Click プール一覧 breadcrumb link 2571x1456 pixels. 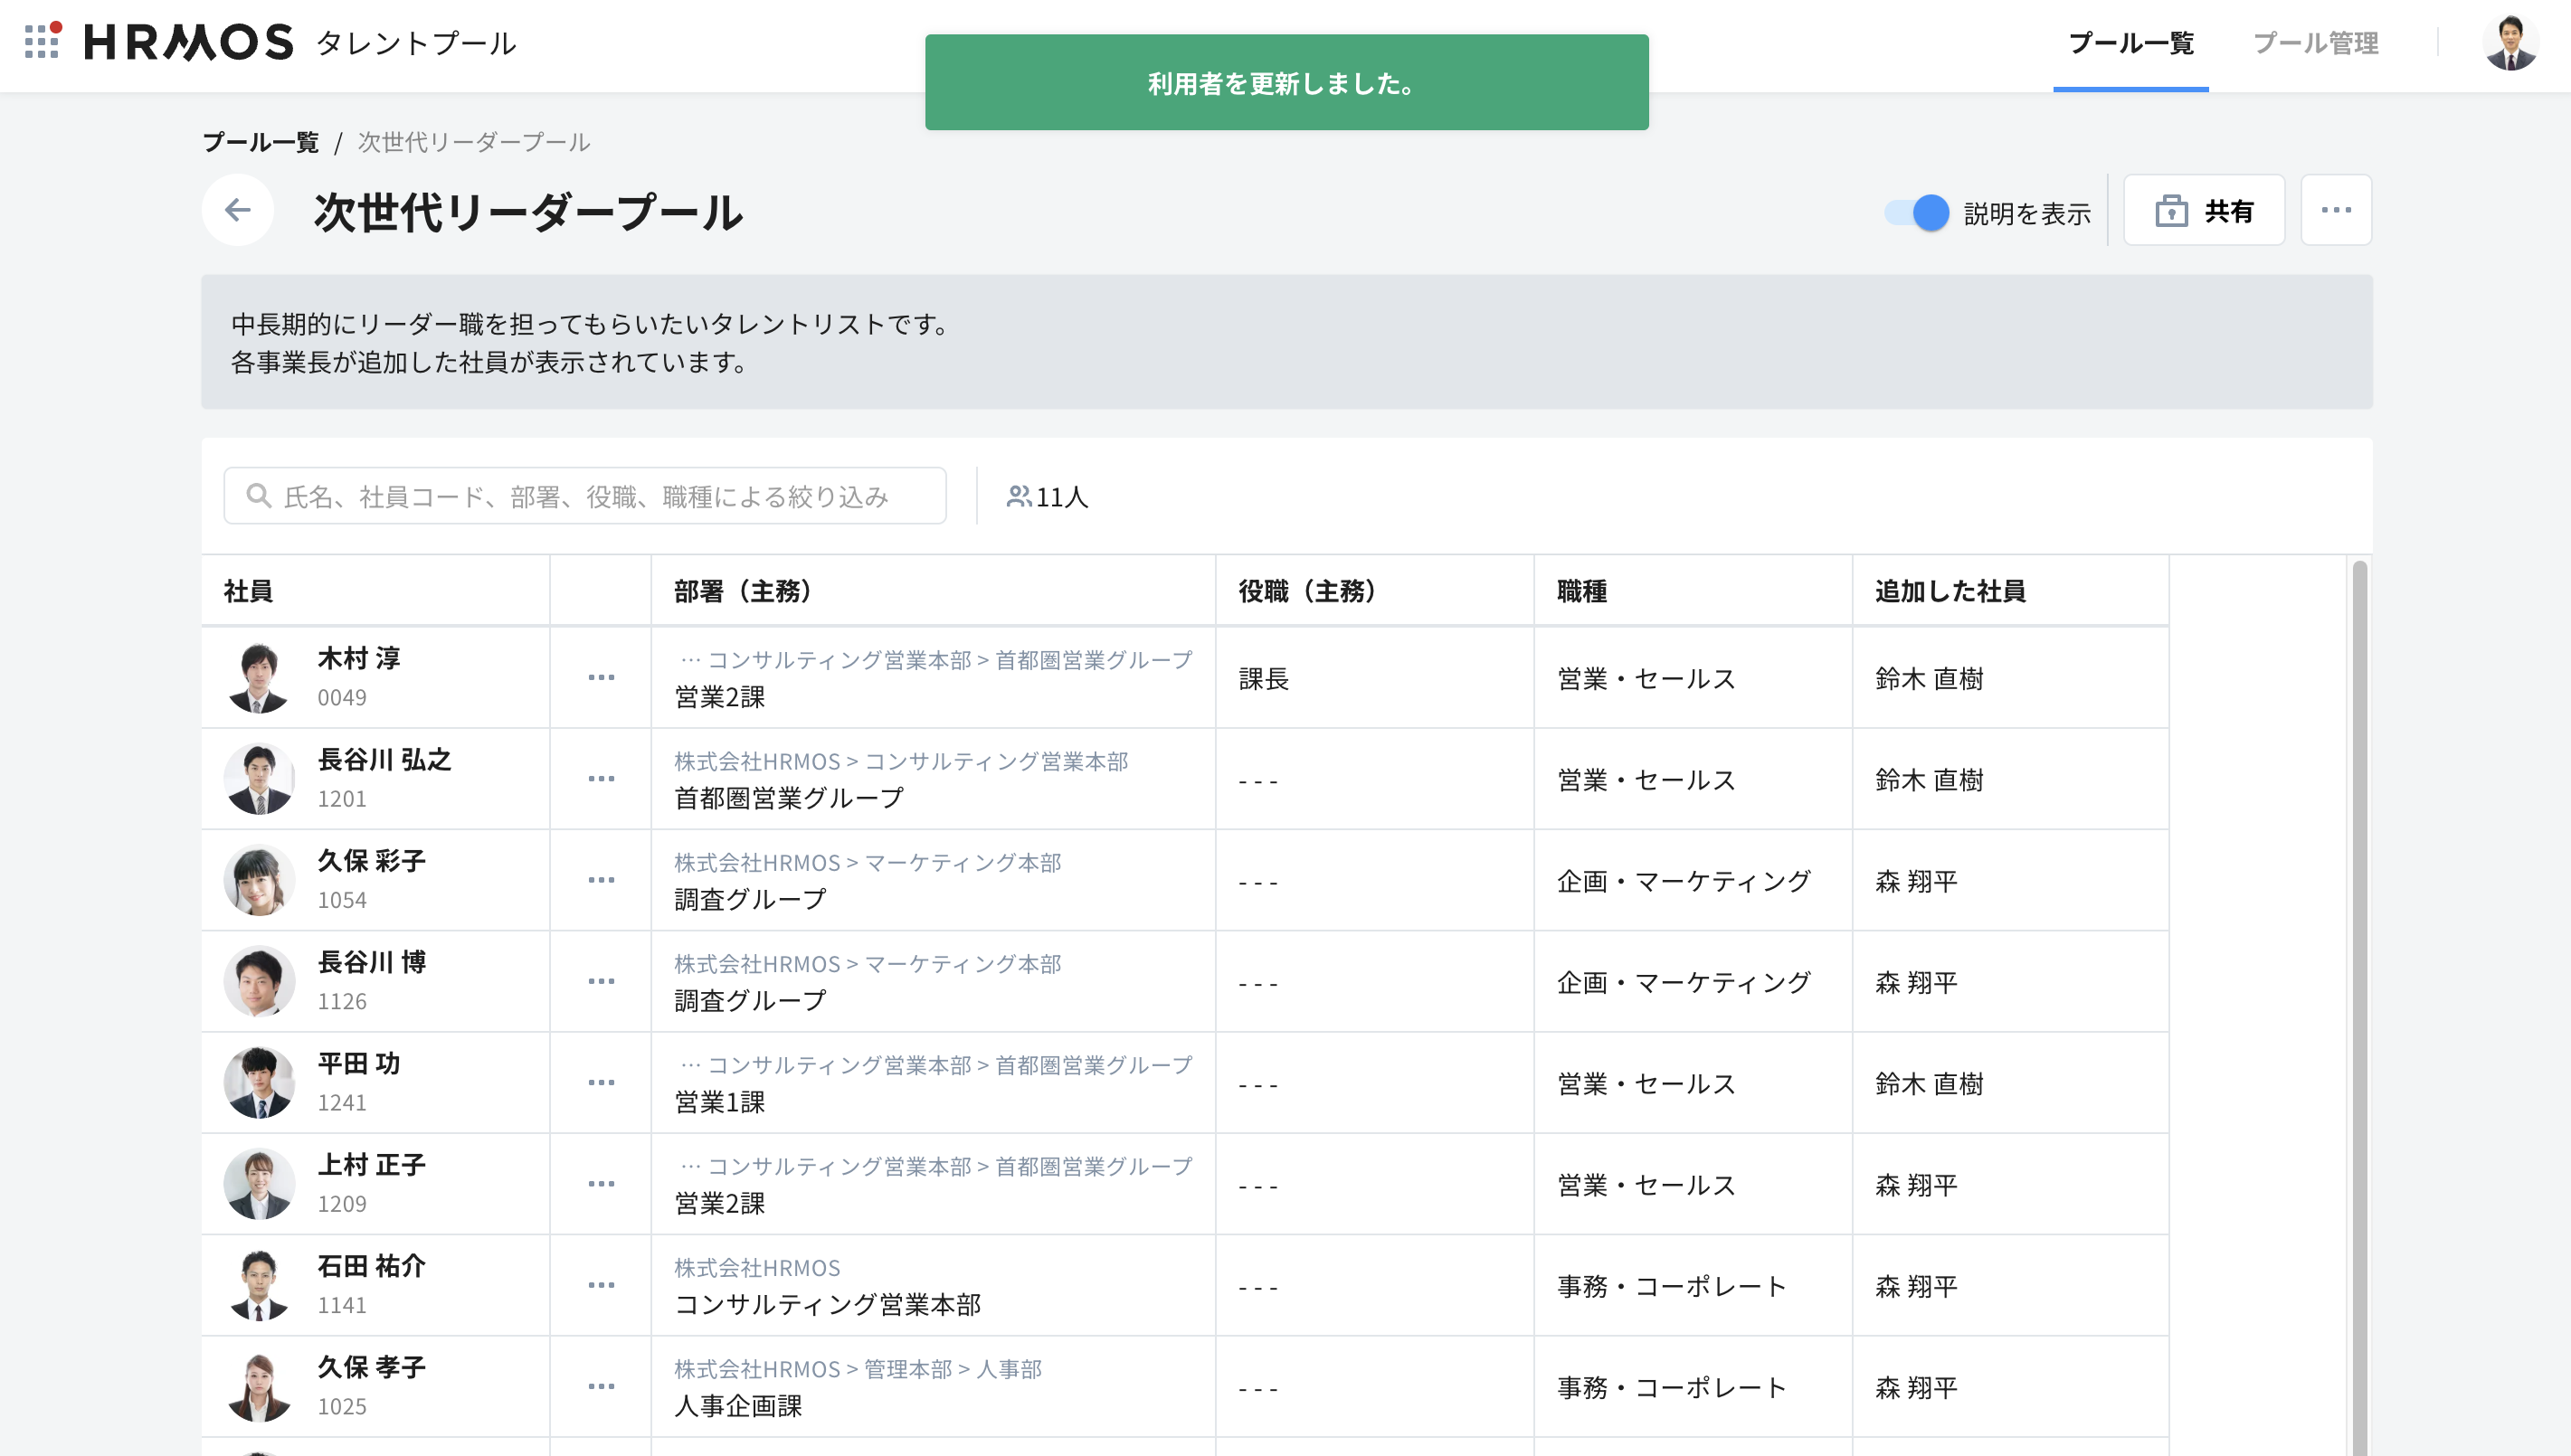[260, 142]
